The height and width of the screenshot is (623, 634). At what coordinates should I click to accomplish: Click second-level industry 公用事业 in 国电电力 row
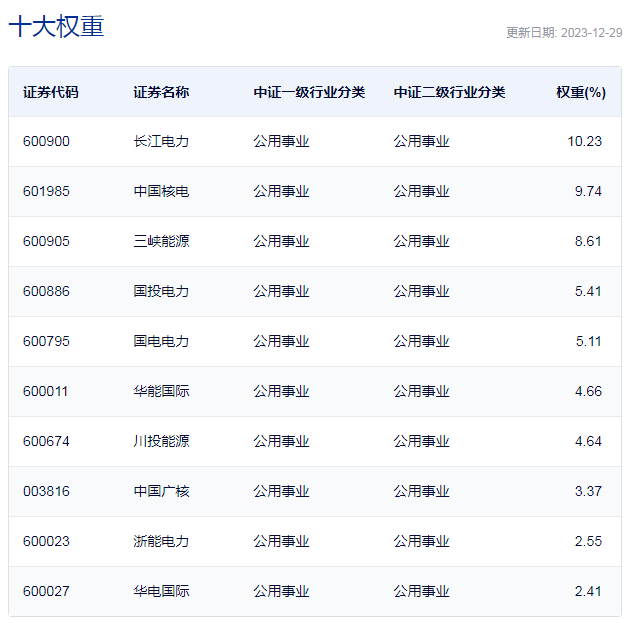coord(422,341)
